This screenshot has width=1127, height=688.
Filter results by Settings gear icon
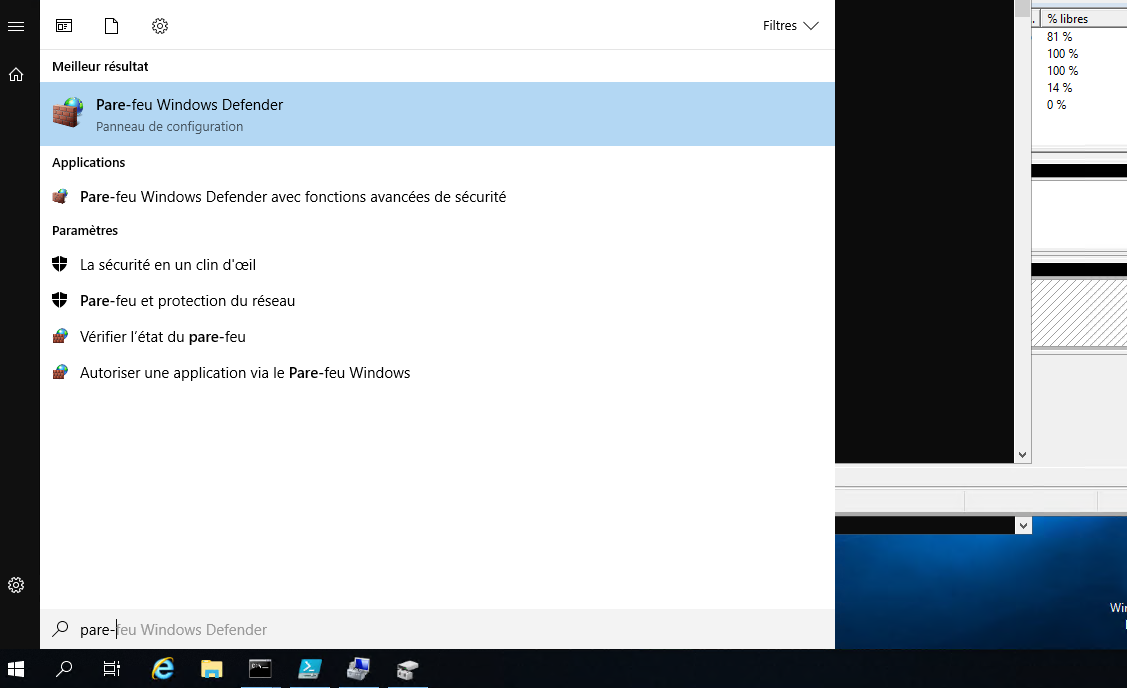pos(160,26)
